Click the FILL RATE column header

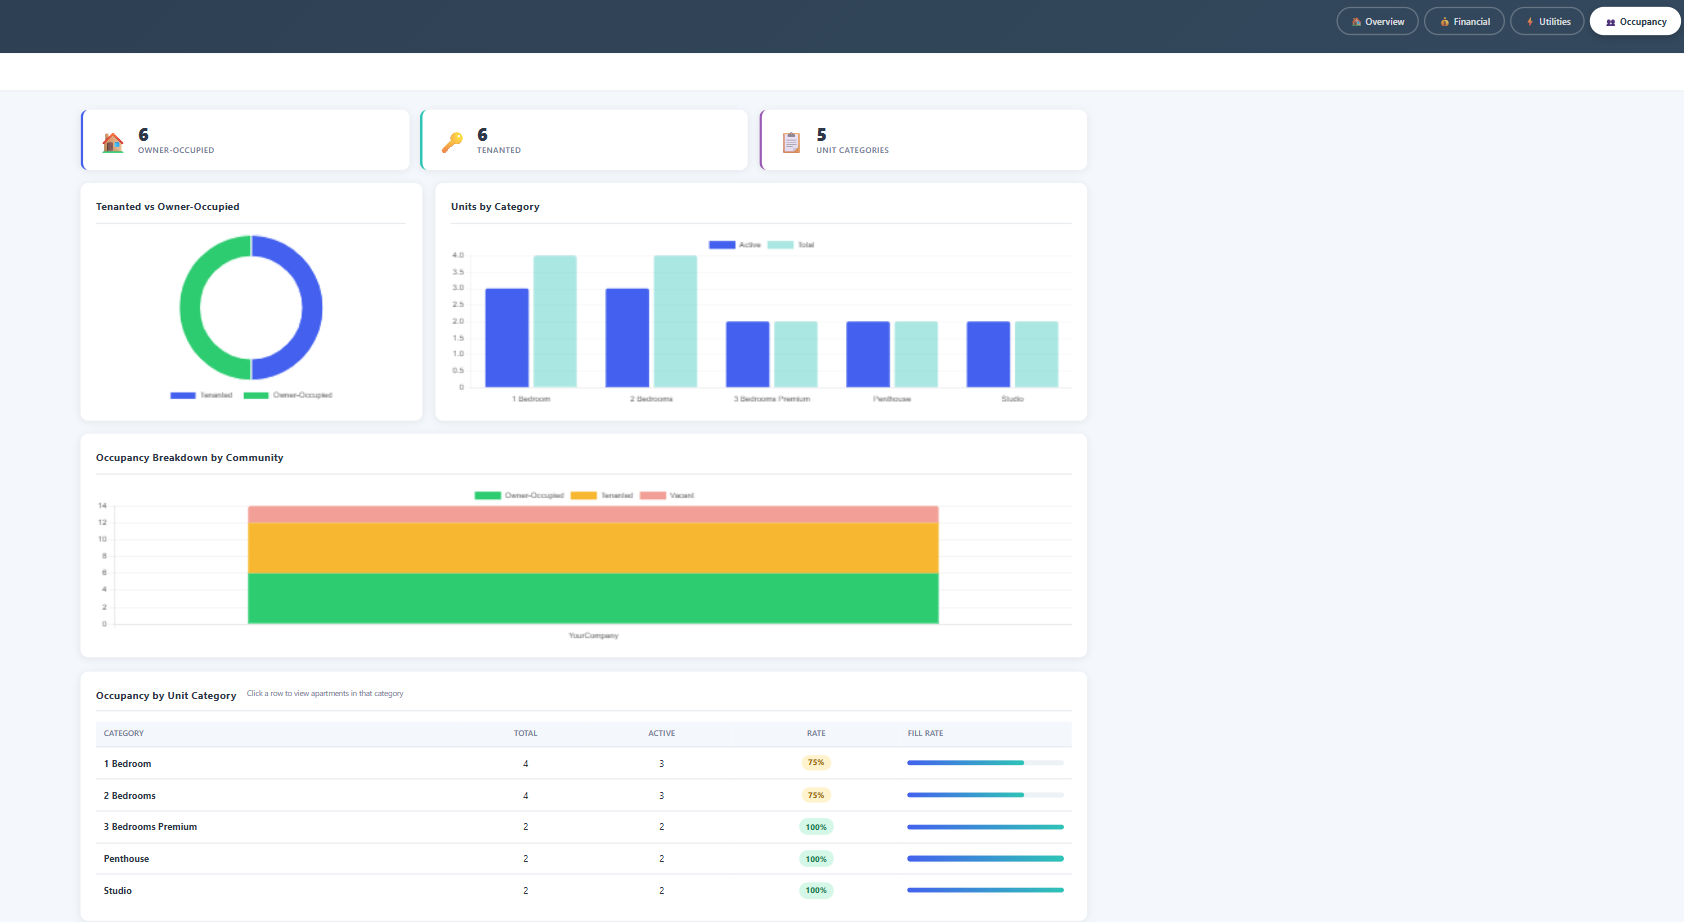925,733
